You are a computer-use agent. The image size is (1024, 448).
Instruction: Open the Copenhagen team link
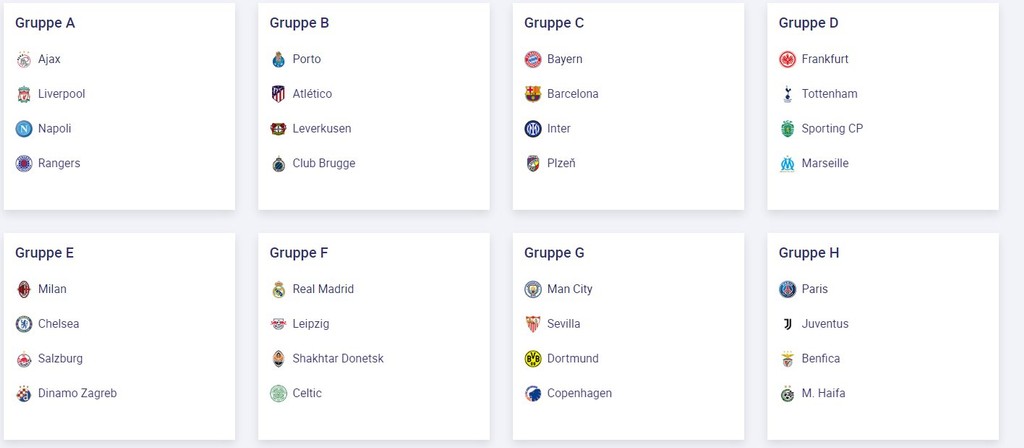coord(568,393)
